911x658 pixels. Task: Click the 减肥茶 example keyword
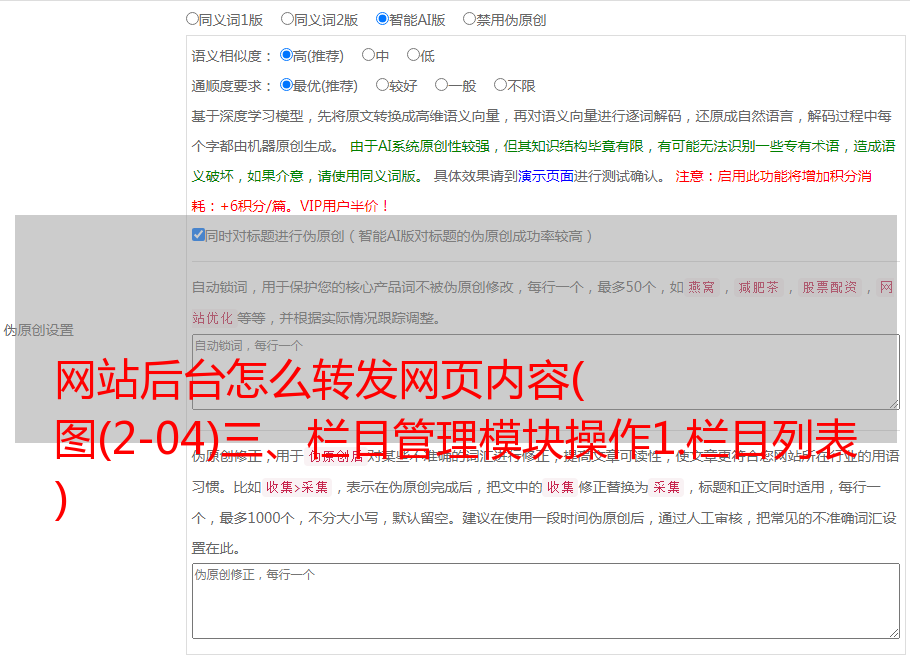click(759, 287)
